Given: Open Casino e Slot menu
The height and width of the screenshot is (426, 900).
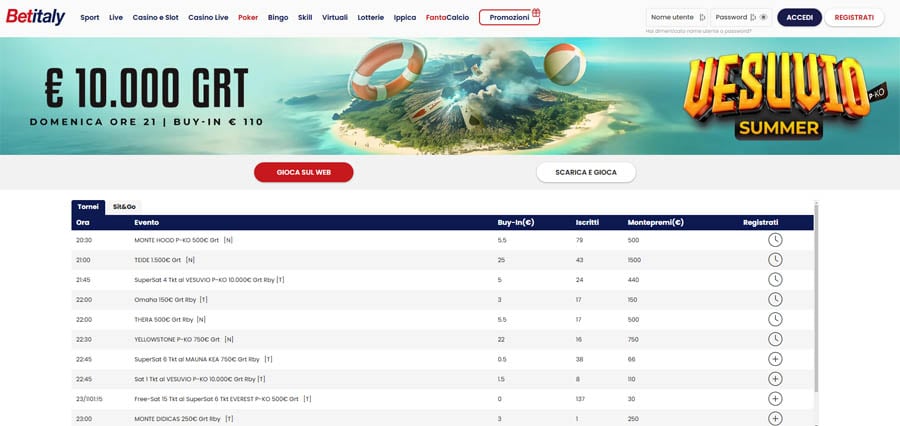Looking at the screenshot, I should [x=156, y=17].
